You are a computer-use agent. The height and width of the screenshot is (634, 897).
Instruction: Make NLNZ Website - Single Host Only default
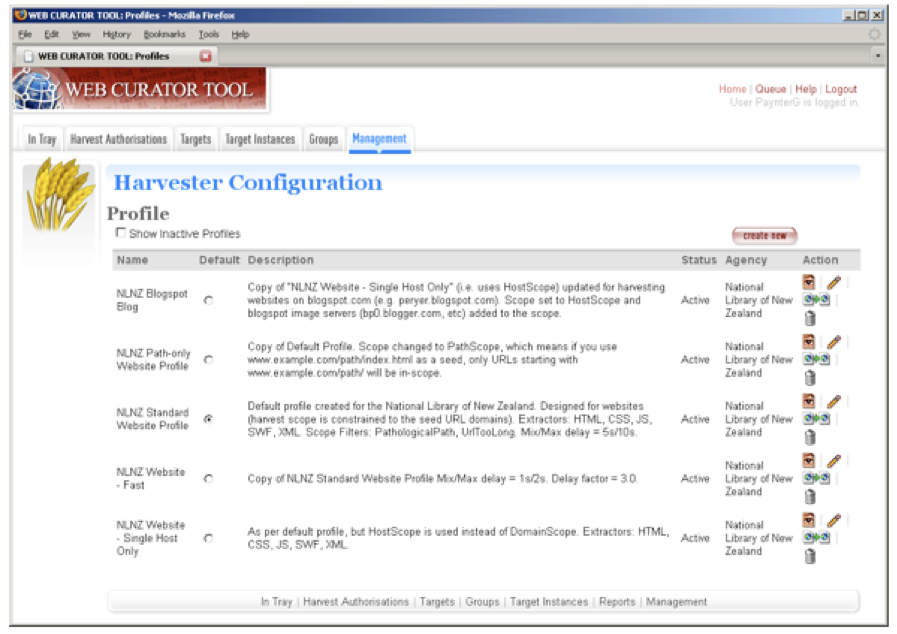[208, 538]
